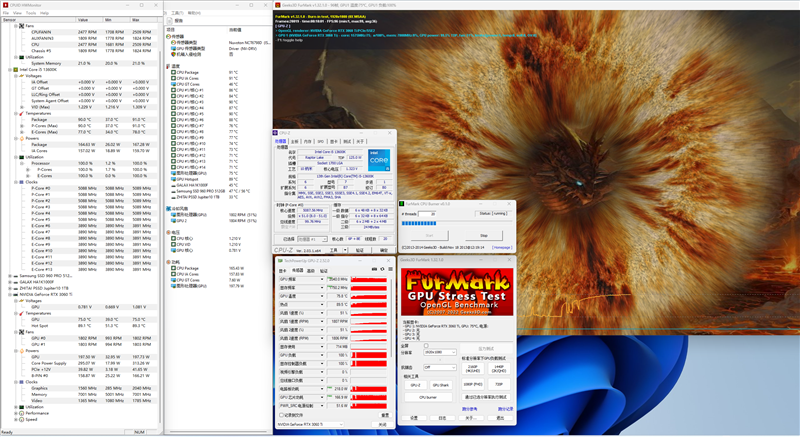Open the Tools menu in HWMonitor
Image resolution: width=800 pixels, height=437 pixels.
30,13
